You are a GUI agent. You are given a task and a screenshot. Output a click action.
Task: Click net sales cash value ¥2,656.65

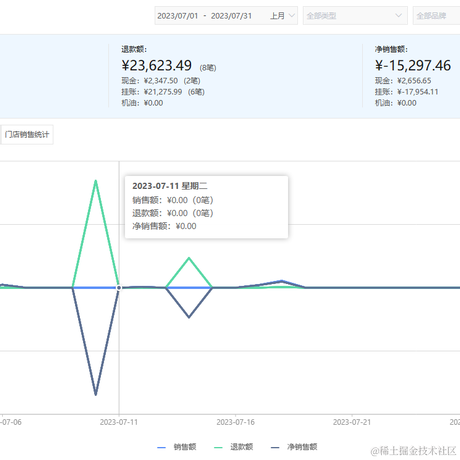pos(414,81)
